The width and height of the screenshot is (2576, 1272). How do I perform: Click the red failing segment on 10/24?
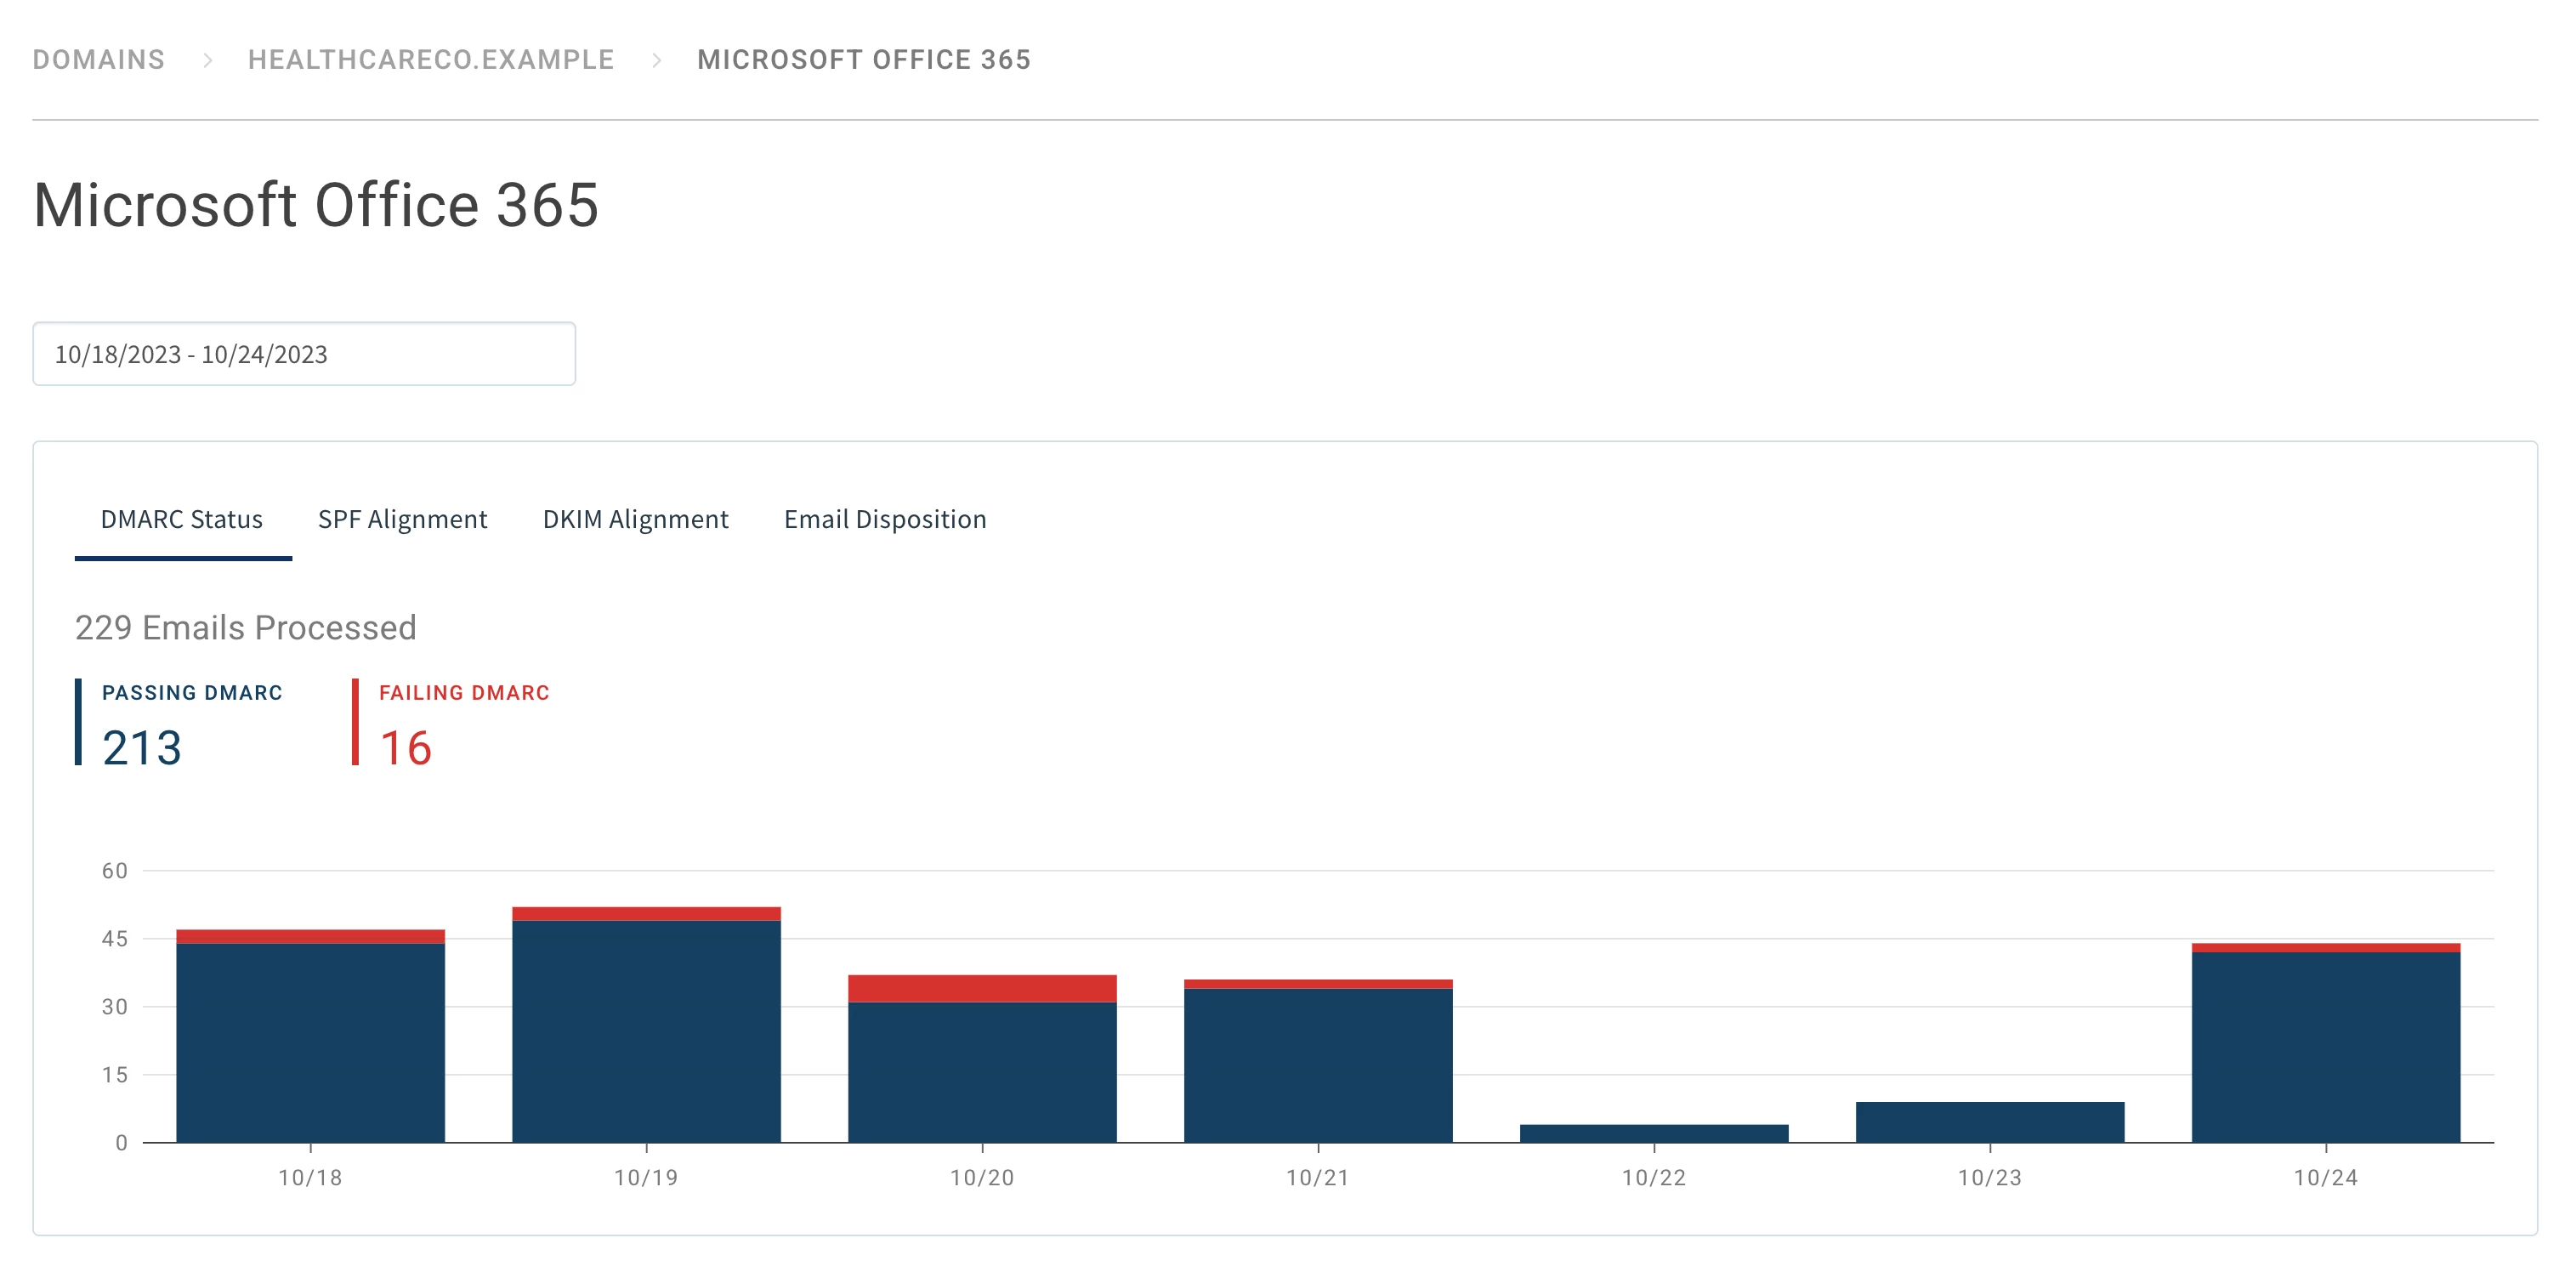click(2325, 948)
